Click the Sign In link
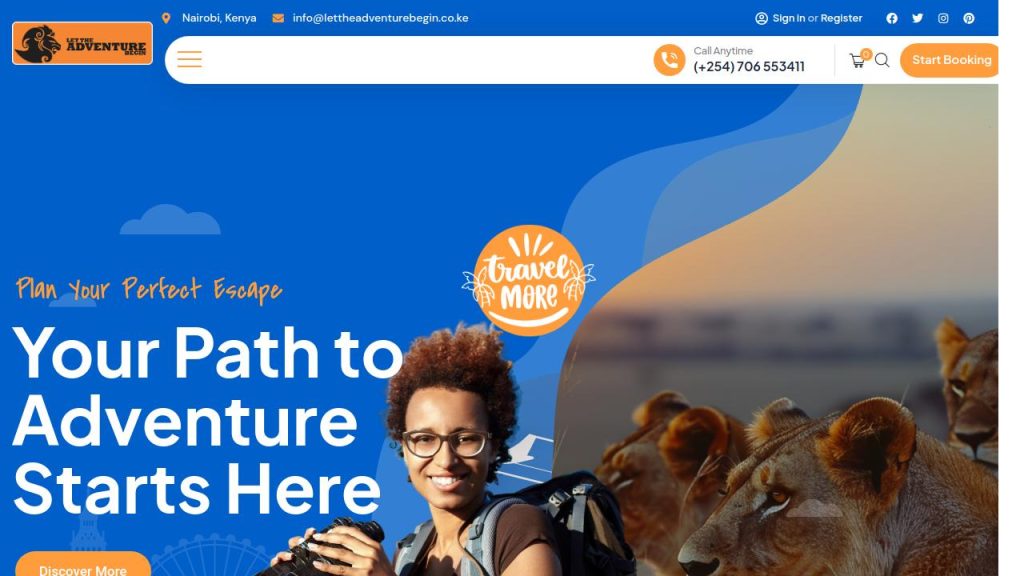Image resolution: width=1024 pixels, height=576 pixels. tap(789, 18)
